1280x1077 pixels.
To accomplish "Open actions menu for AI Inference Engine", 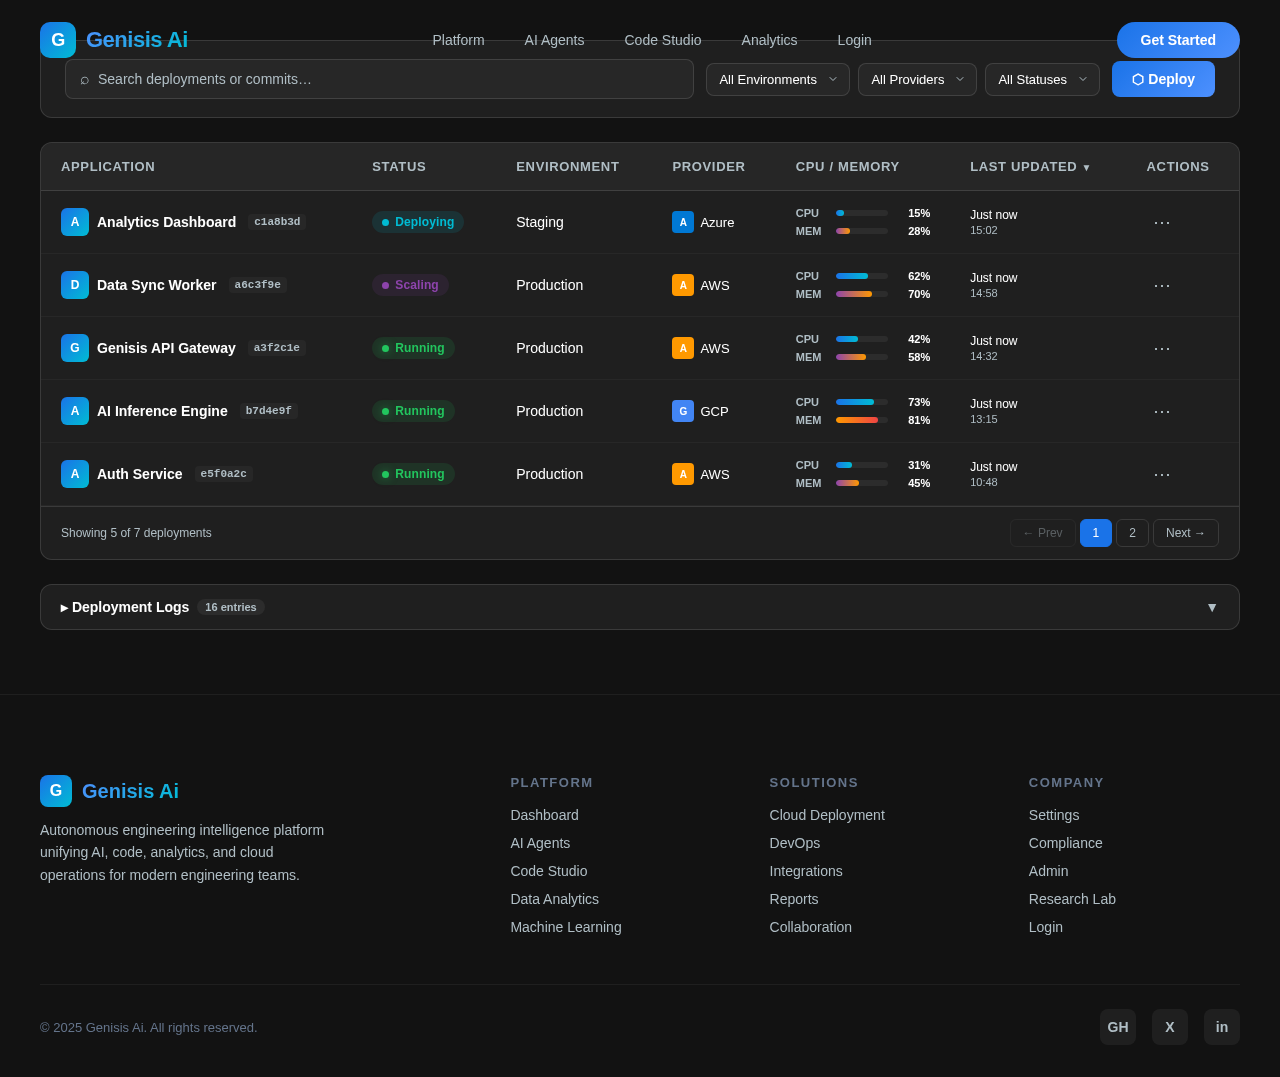I will point(1162,411).
